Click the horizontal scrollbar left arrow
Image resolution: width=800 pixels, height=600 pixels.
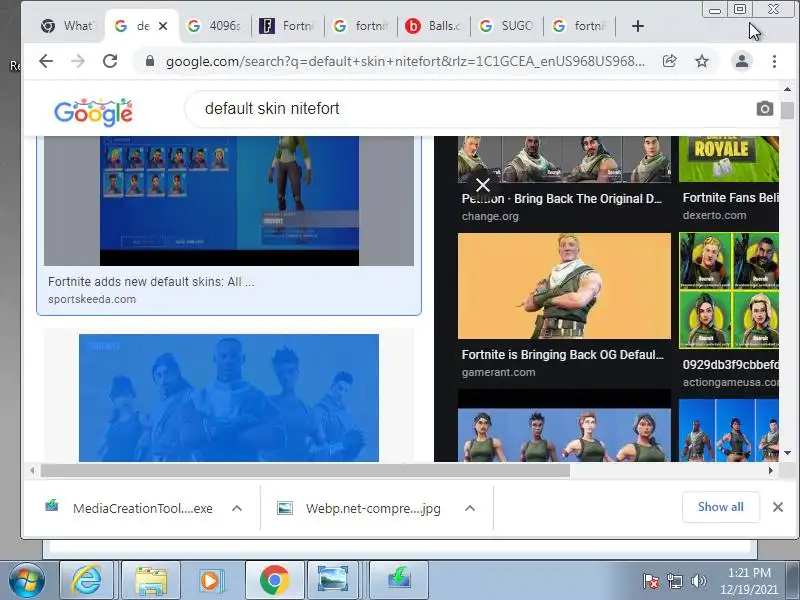tap(32, 470)
